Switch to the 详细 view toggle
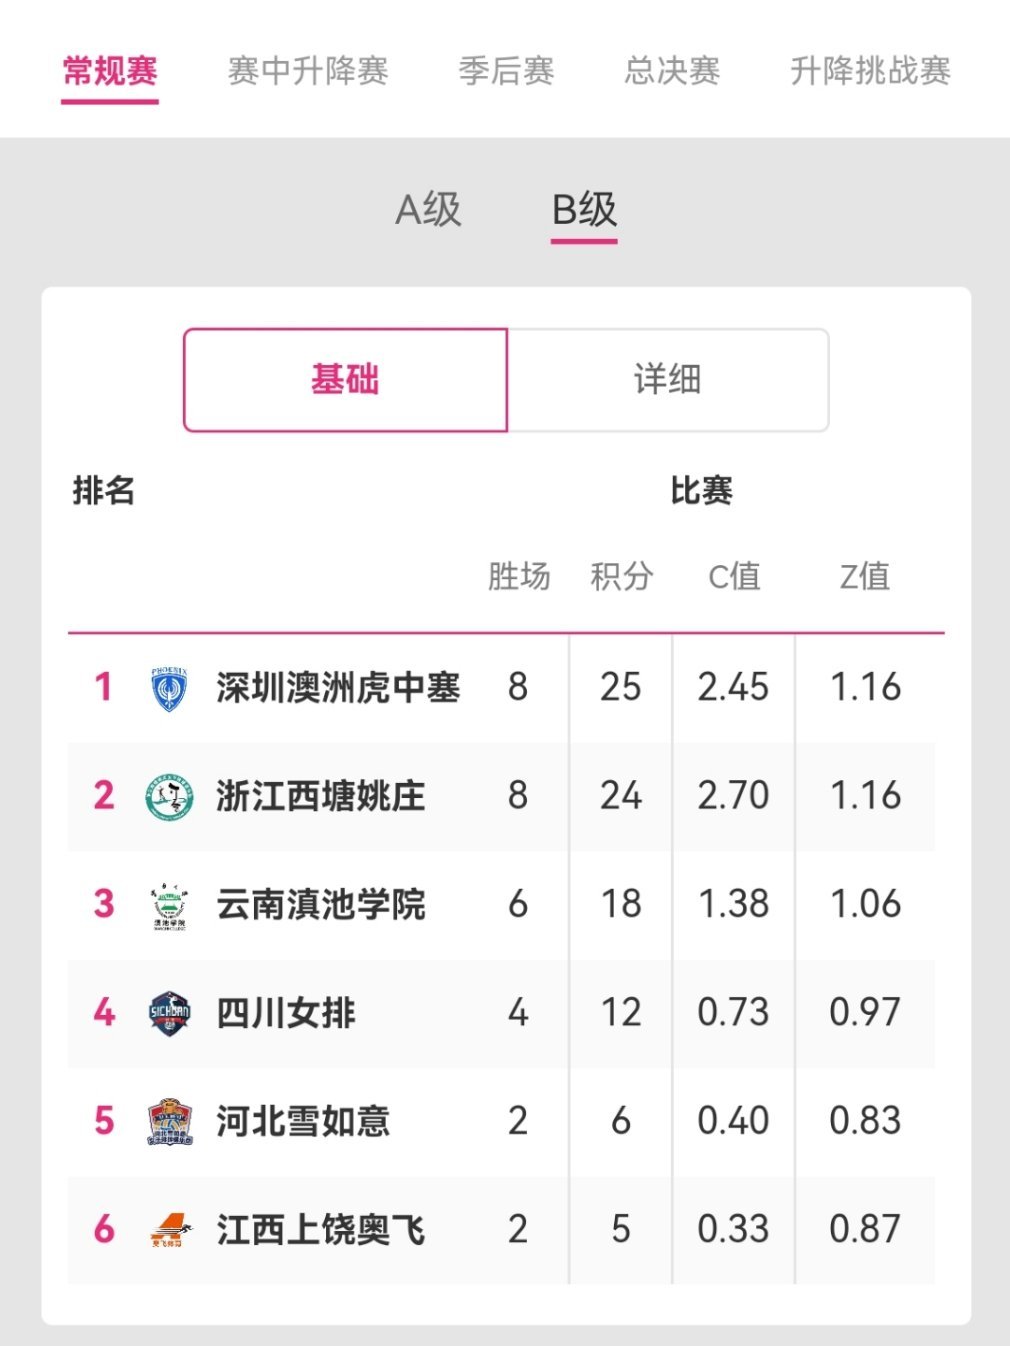1010x1346 pixels. [668, 380]
